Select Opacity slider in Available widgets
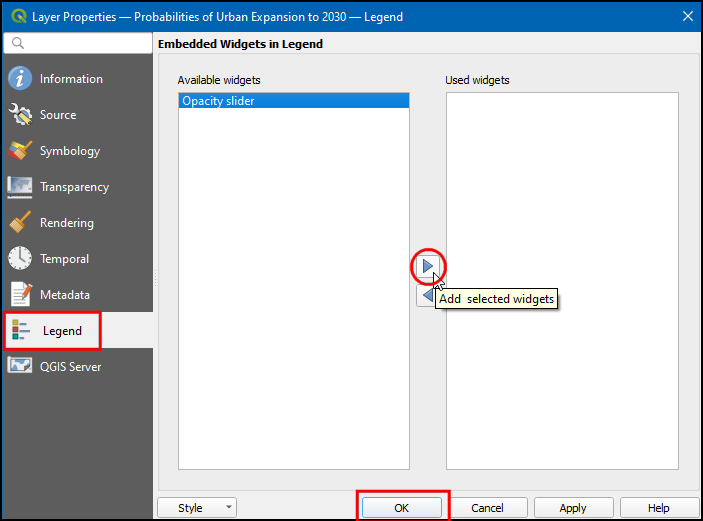Viewport: 703px width, 521px height. point(293,101)
